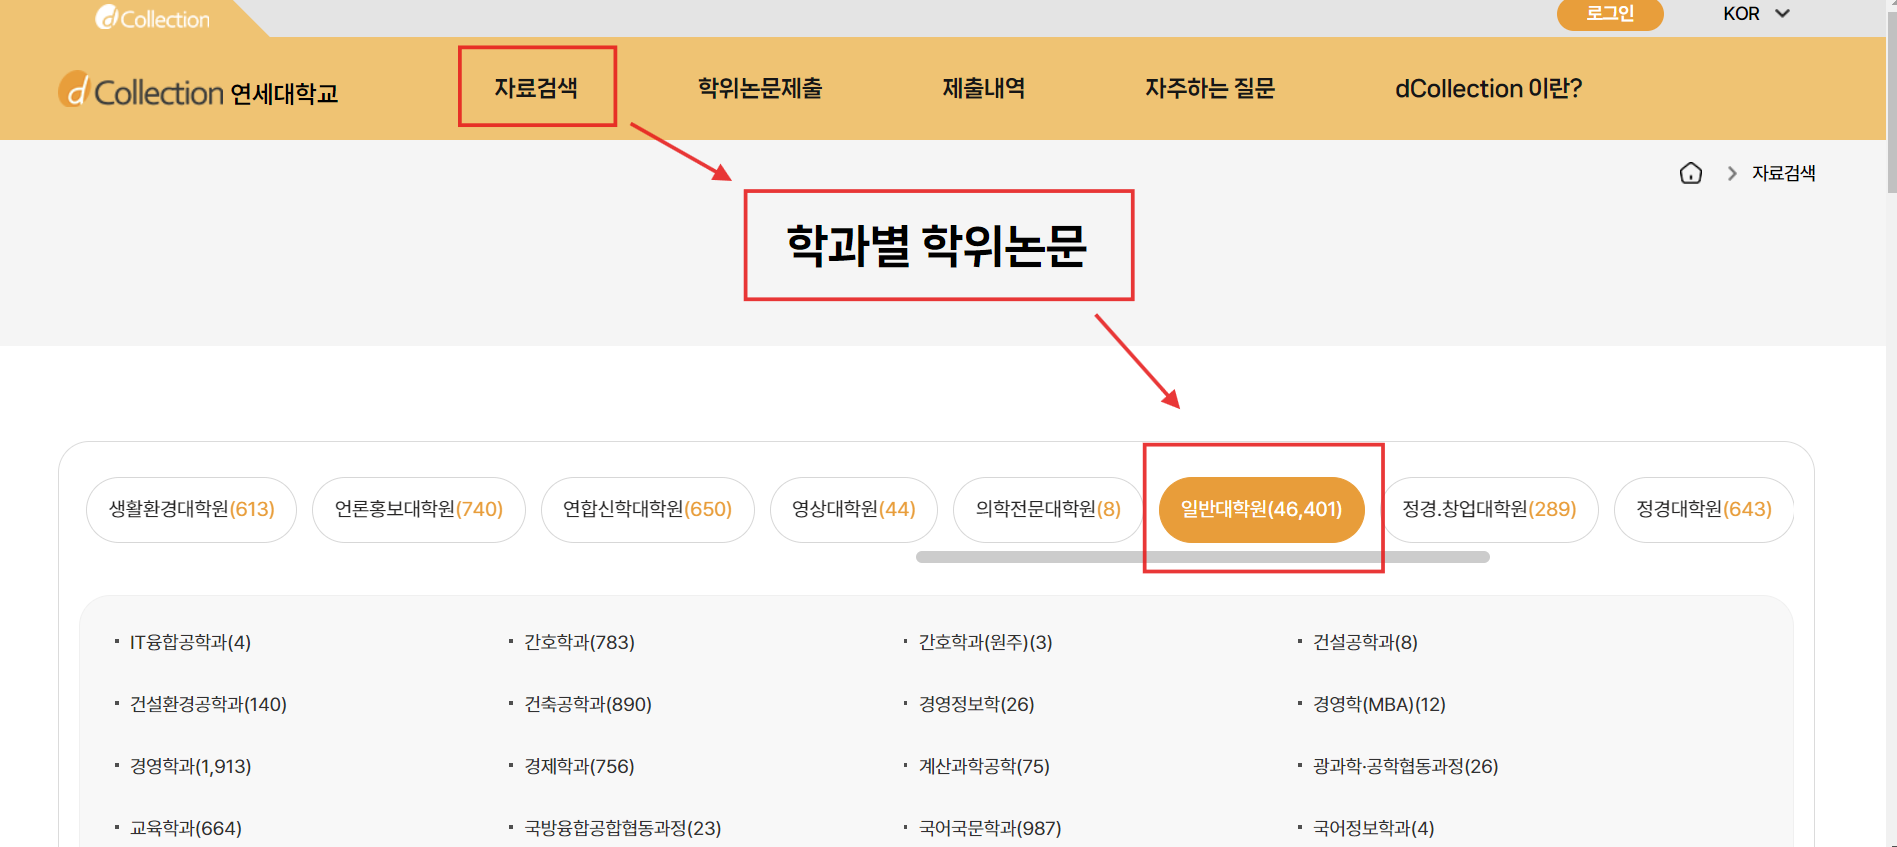Open 계산과학공학(75) theses

pos(984,766)
